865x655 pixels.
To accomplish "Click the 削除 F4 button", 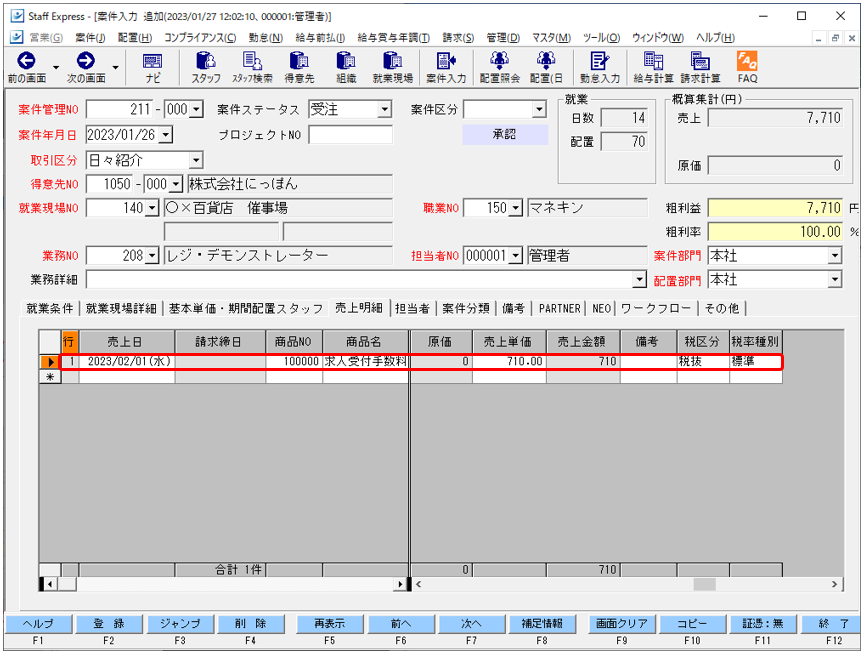I will click(250, 624).
